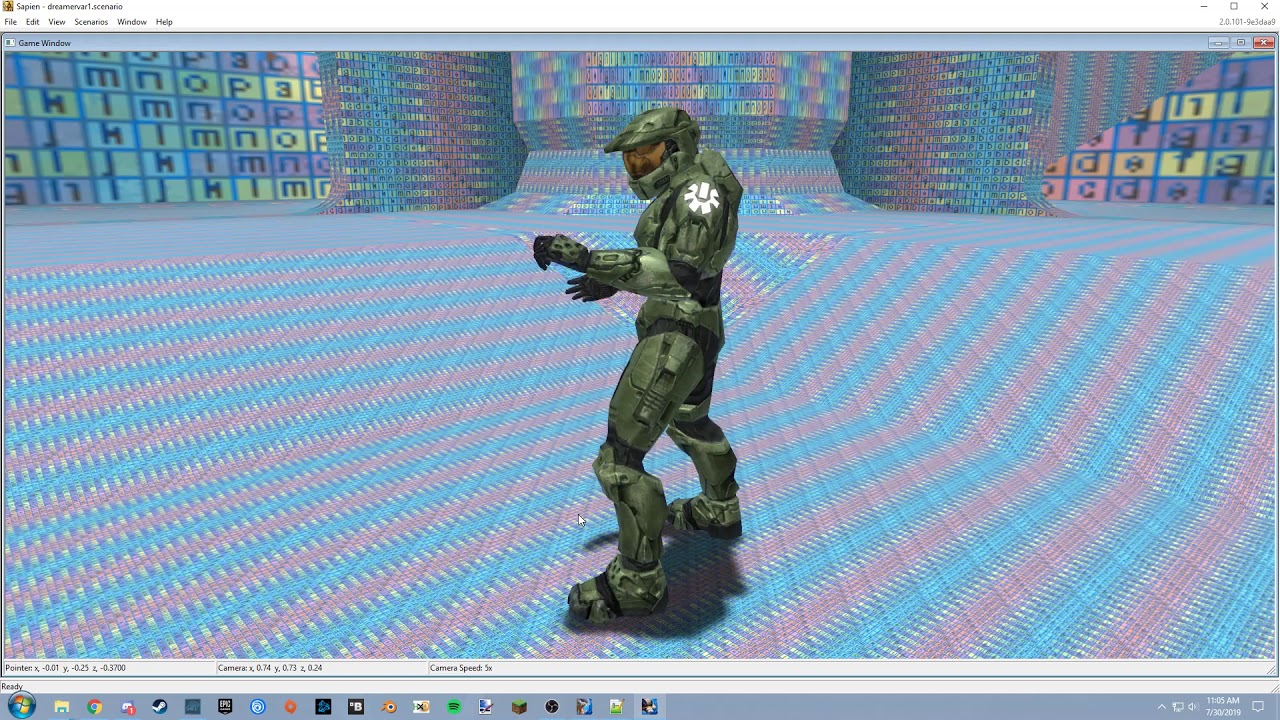Open the File menu
The height and width of the screenshot is (720, 1280).
click(x=10, y=22)
